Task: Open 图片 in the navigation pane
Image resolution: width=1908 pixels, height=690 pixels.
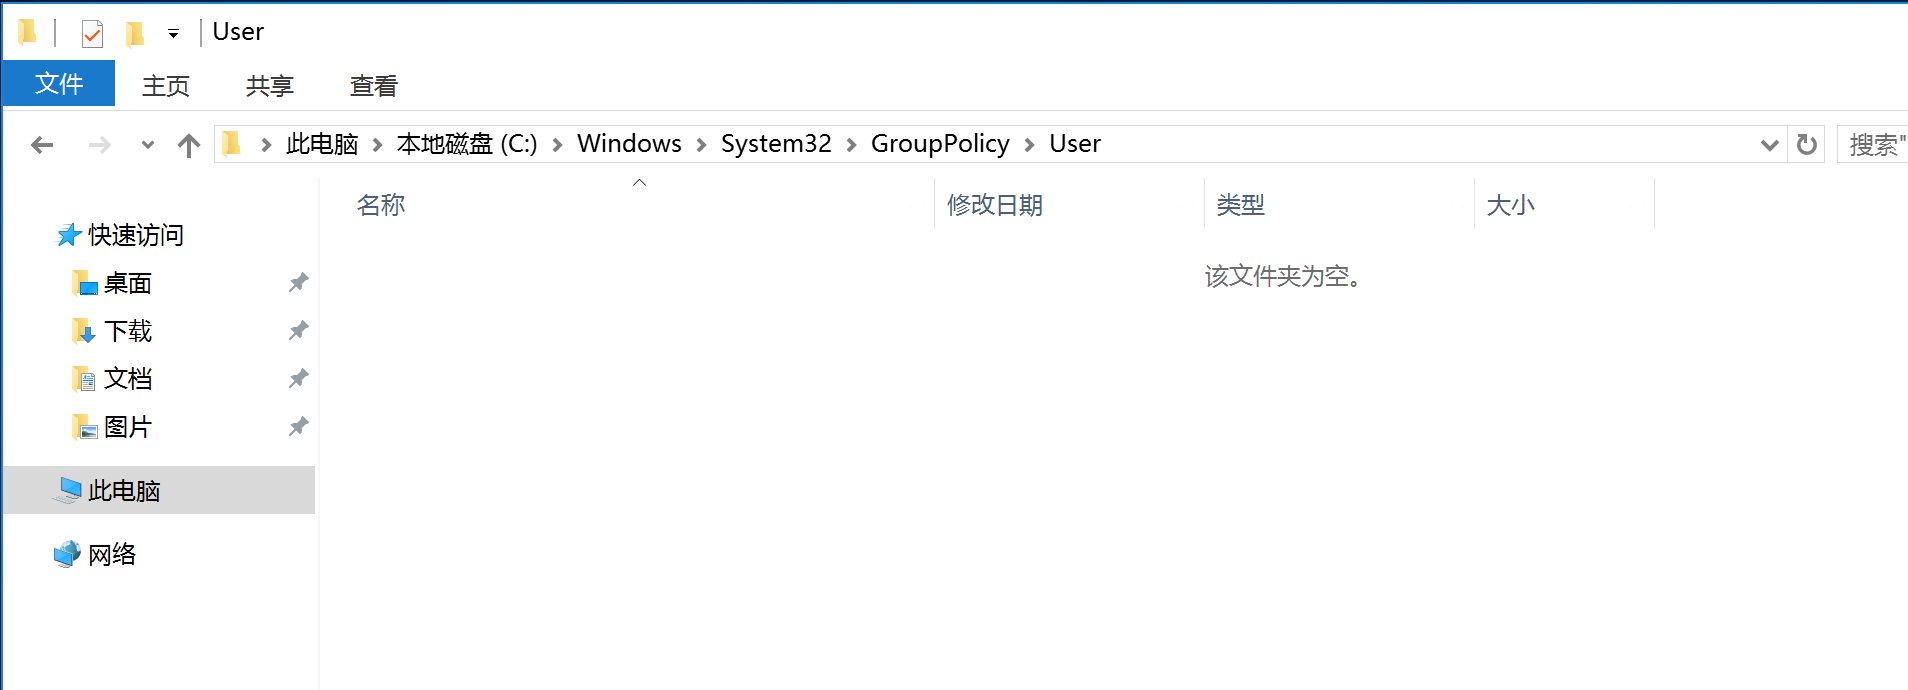Action: click(x=128, y=427)
